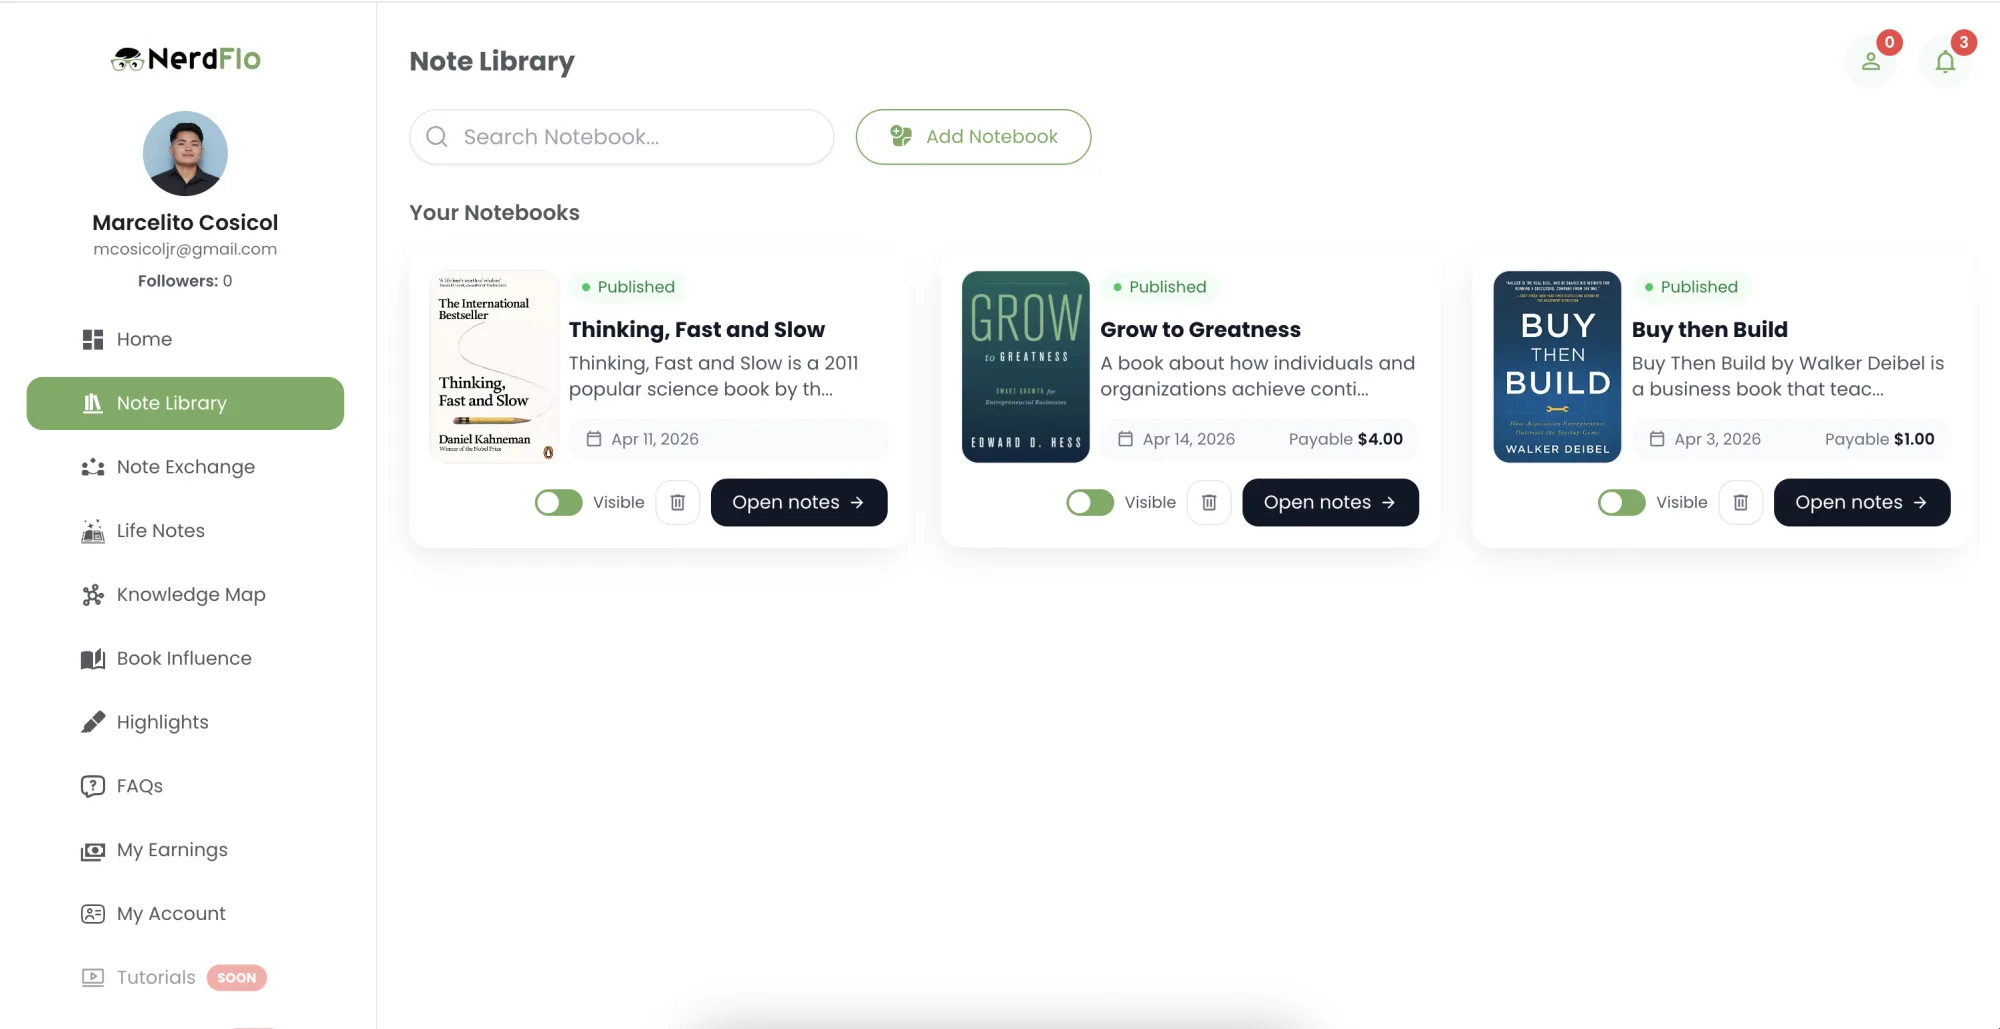Delete the Buy then Build notebook
Image resolution: width=2000 pixels, height=1029 pixels.
click(x=1741, y=502)
